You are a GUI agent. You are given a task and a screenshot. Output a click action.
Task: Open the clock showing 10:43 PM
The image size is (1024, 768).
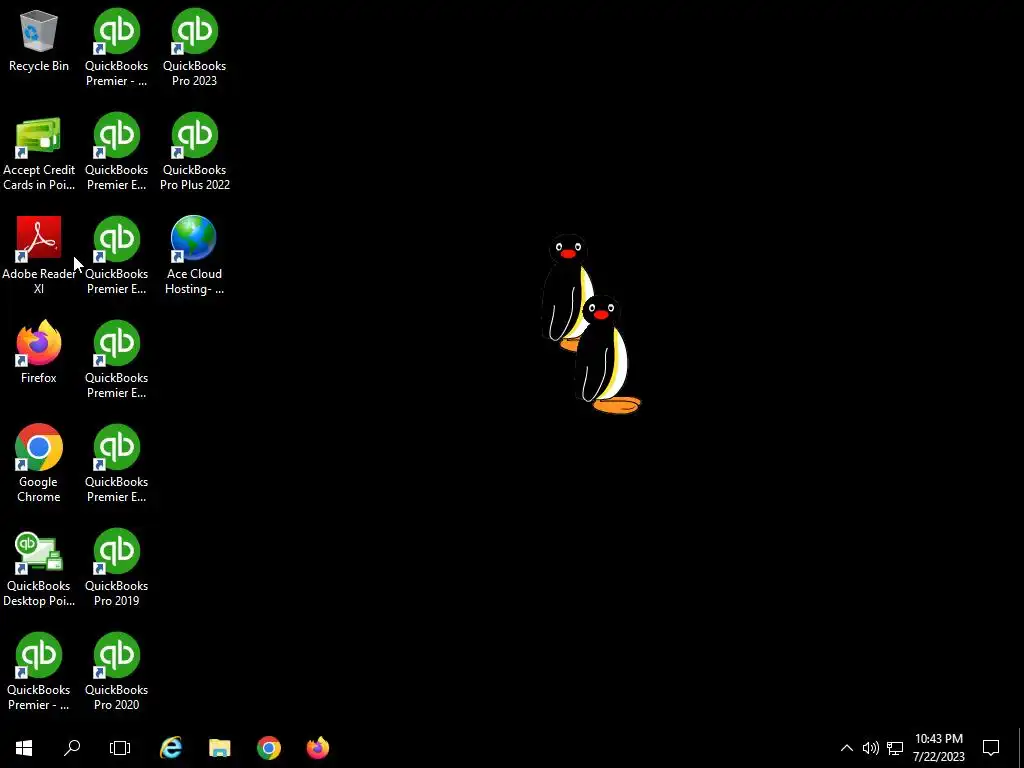pos(938,748)
